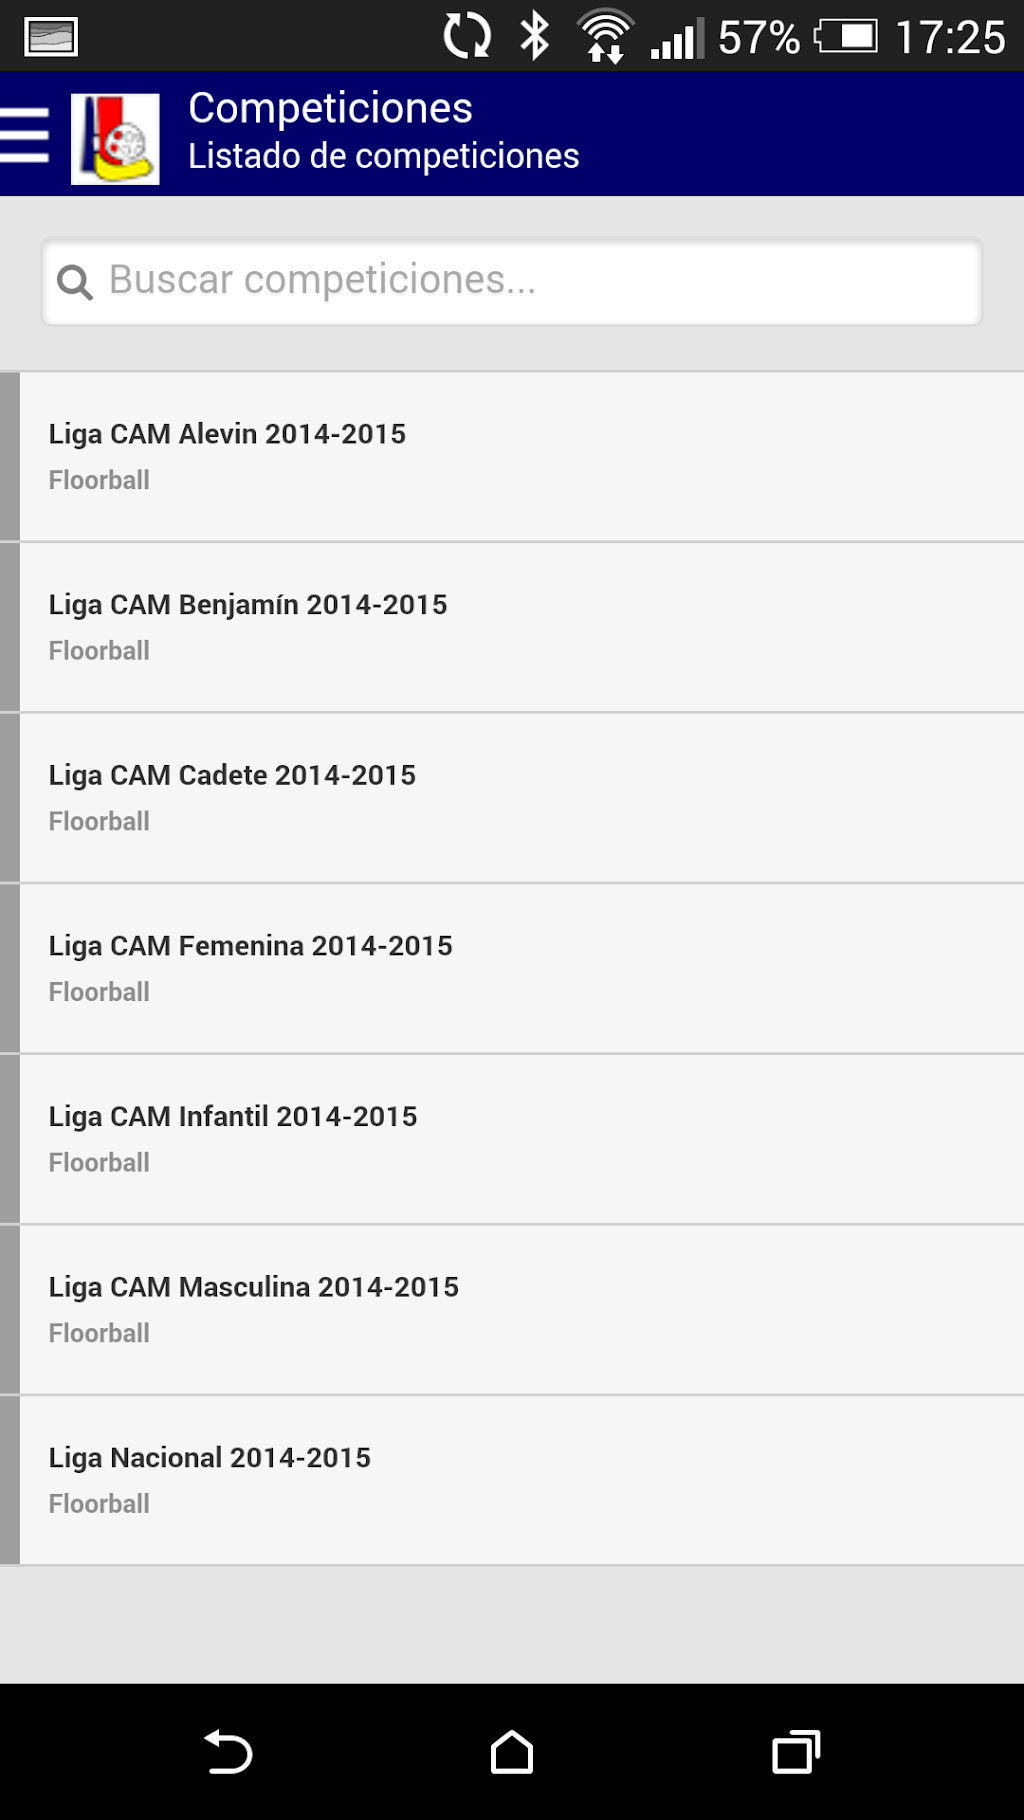Open Liga CAM Cadete 2014-2015 competition
The image size is (1024, 1820).
[520, 797]
